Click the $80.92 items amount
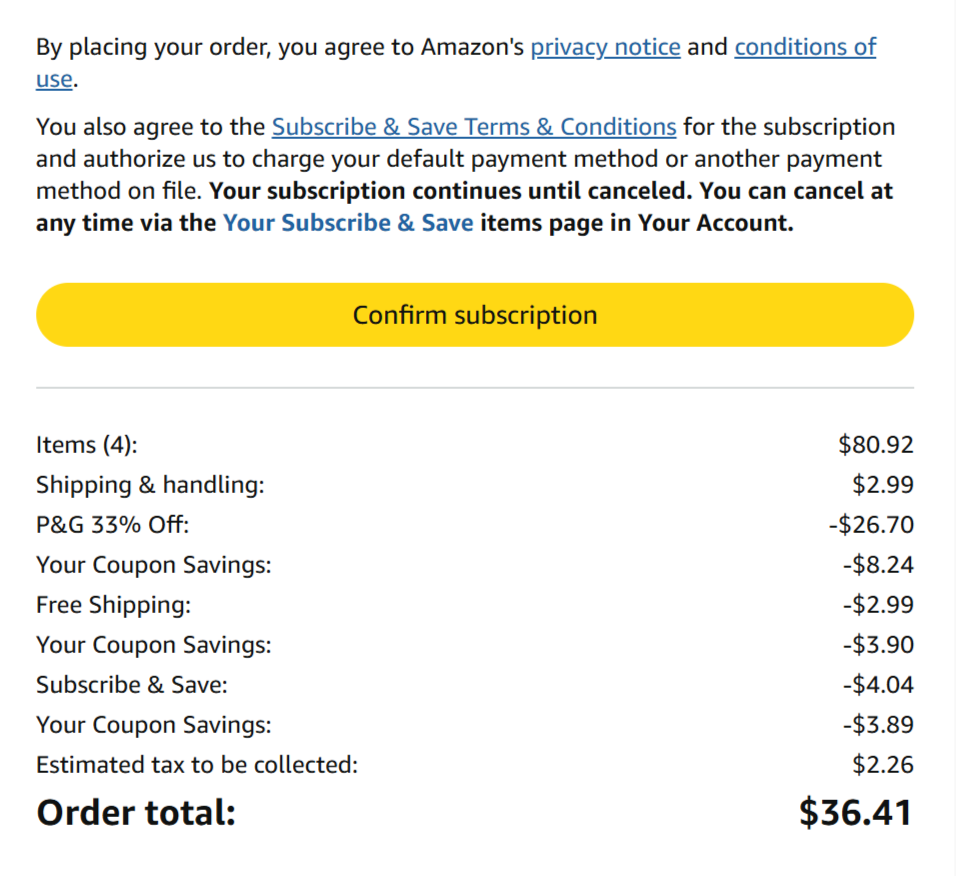The height and width of the screenshot is (876, 956). (875, 445)
